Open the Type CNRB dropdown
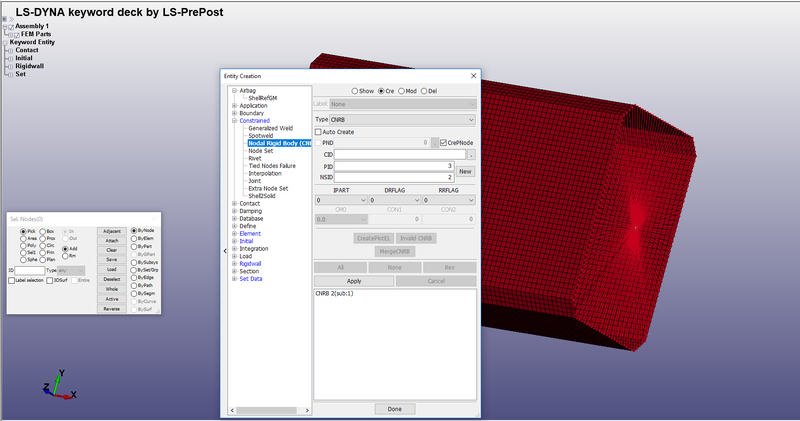Screen dimensions: 800x421 (403, 119)
